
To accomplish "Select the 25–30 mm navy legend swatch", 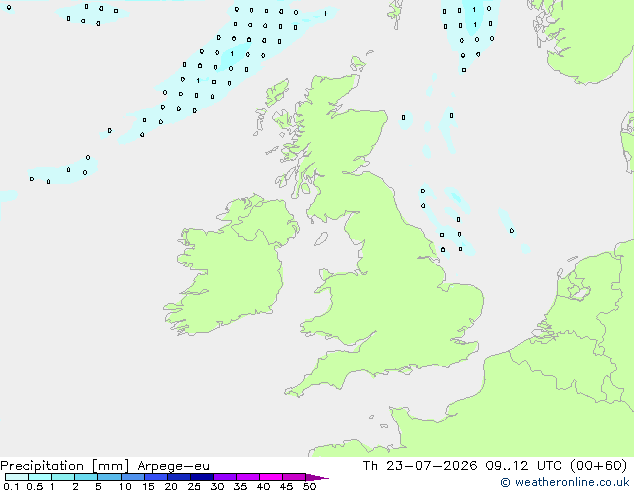I will tap(202, 477).
